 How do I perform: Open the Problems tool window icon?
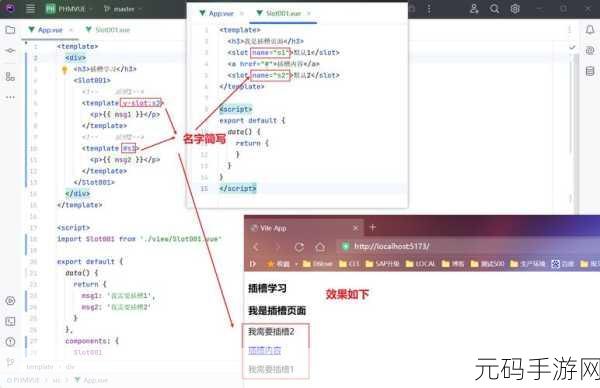[10, 342]
